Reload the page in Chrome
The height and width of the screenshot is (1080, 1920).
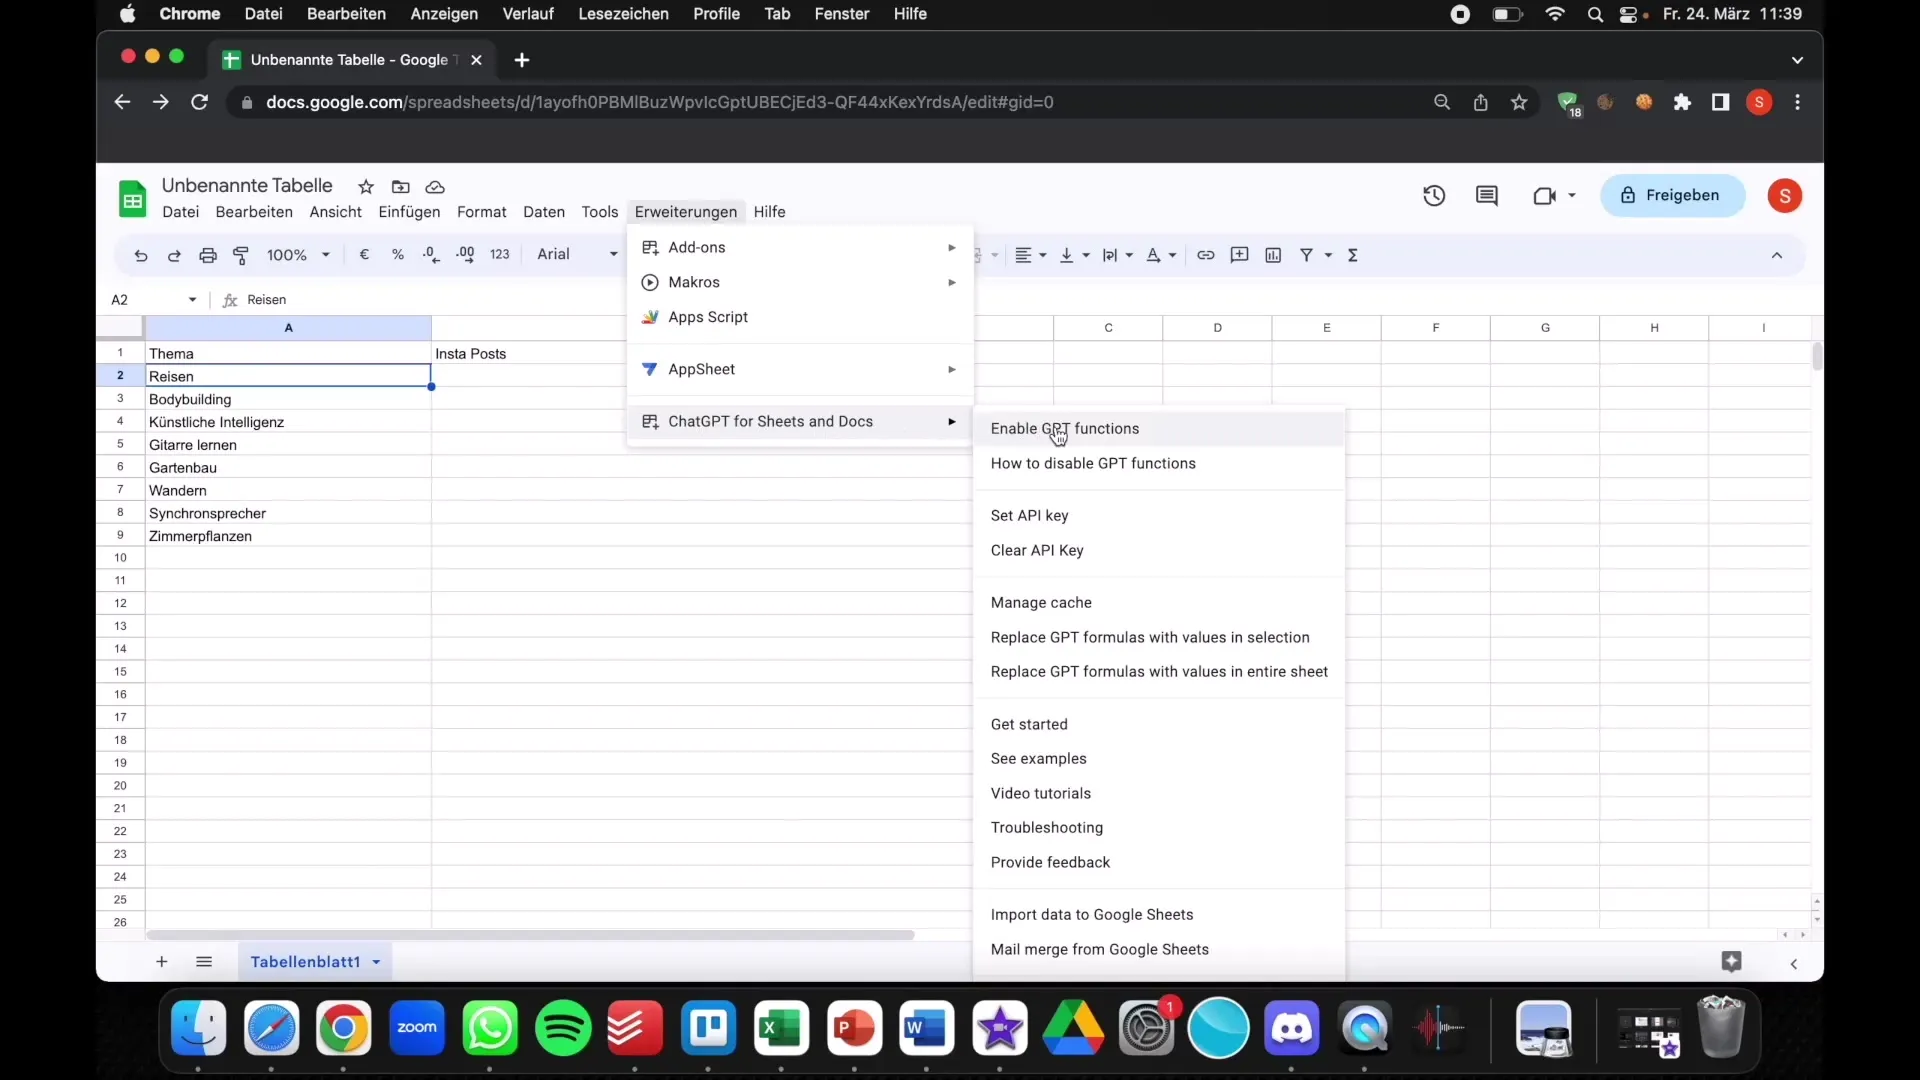199,102
